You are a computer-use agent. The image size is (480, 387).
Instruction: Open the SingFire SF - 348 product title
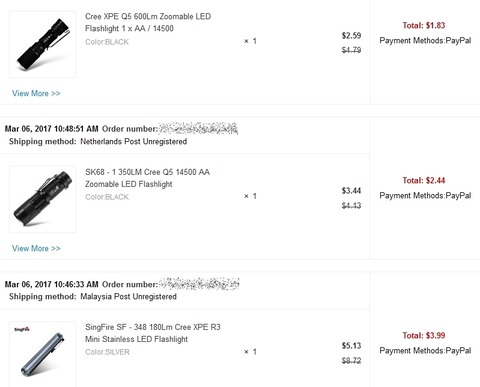[153, 333]
